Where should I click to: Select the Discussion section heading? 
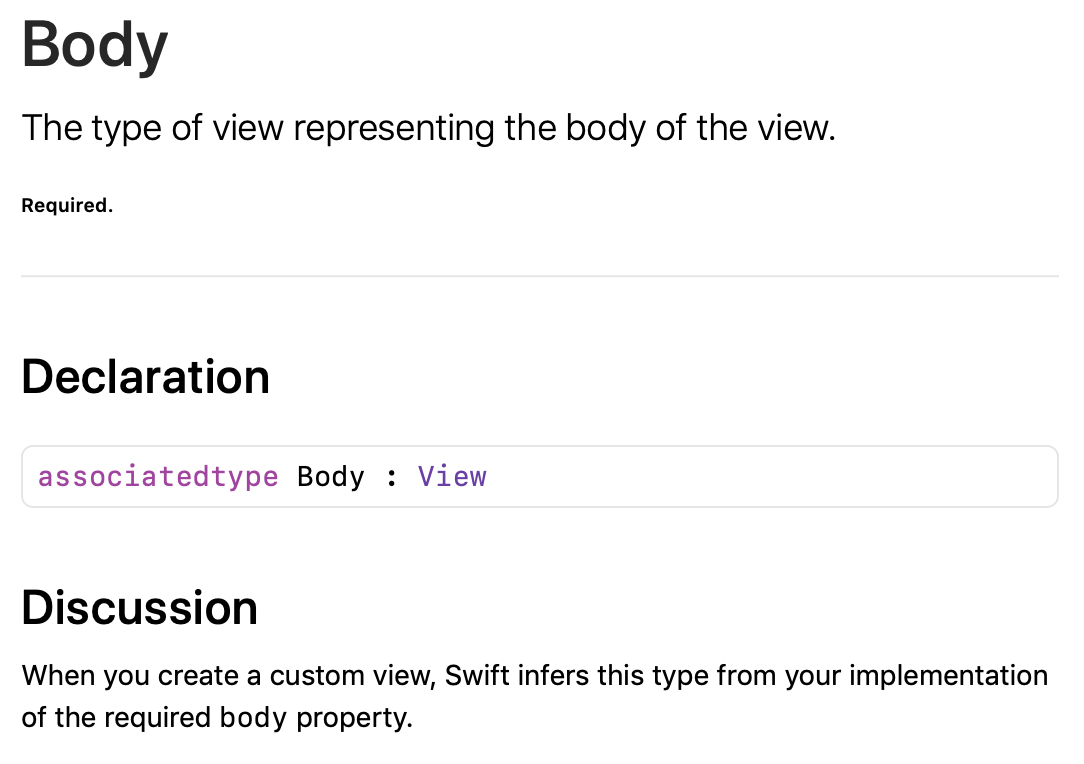tap(140, 607)
